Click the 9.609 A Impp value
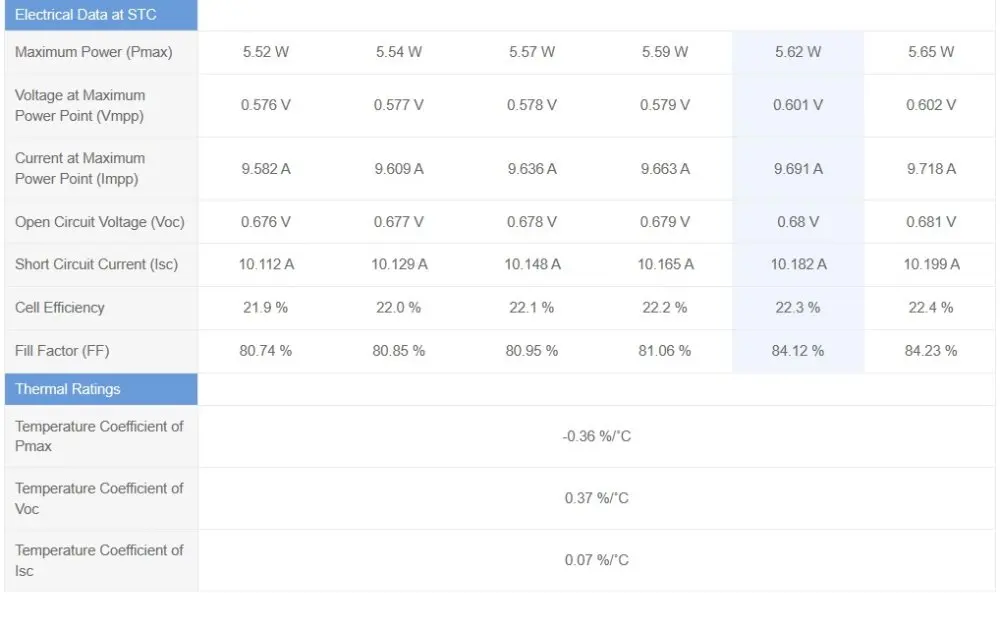 click(399, 169)
